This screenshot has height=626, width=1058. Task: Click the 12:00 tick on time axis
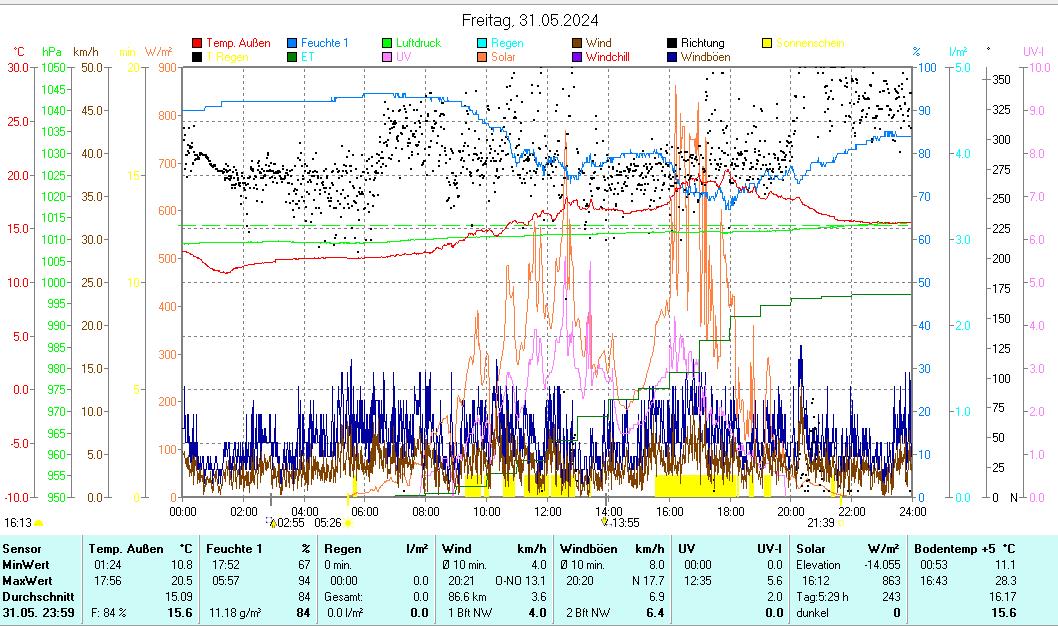[x=547, y=512]
